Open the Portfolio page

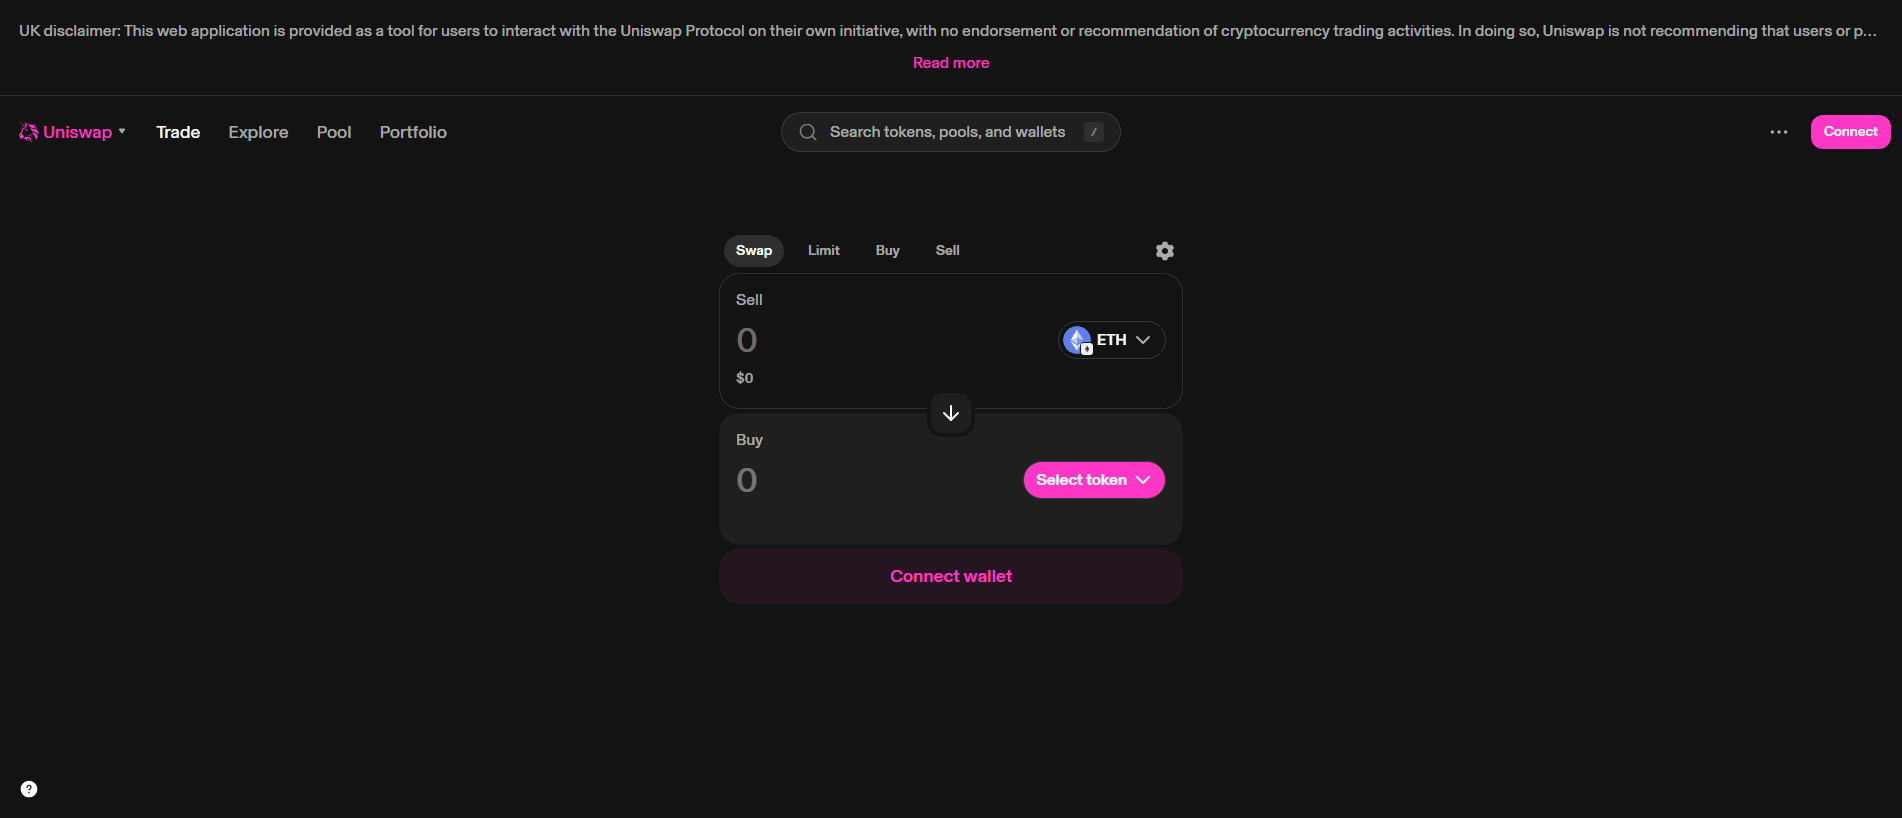point(413,132)
